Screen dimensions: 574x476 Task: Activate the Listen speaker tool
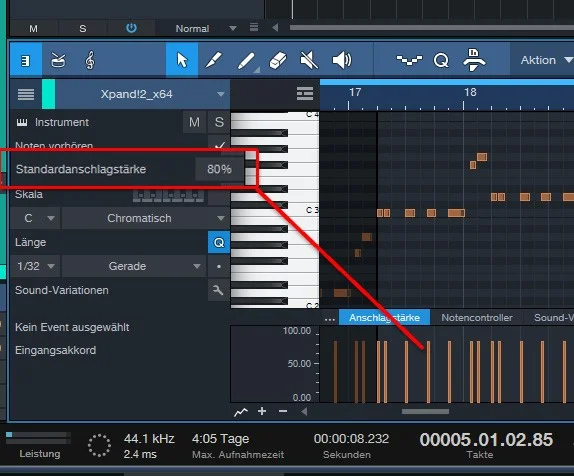click(x=341, y=60)
